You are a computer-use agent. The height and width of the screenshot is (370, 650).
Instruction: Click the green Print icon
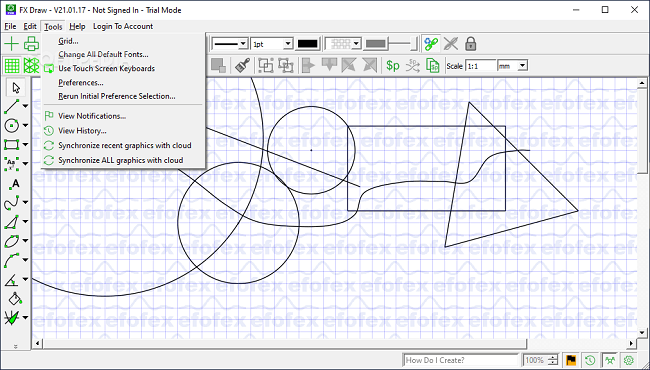click(x=31, y=44)
